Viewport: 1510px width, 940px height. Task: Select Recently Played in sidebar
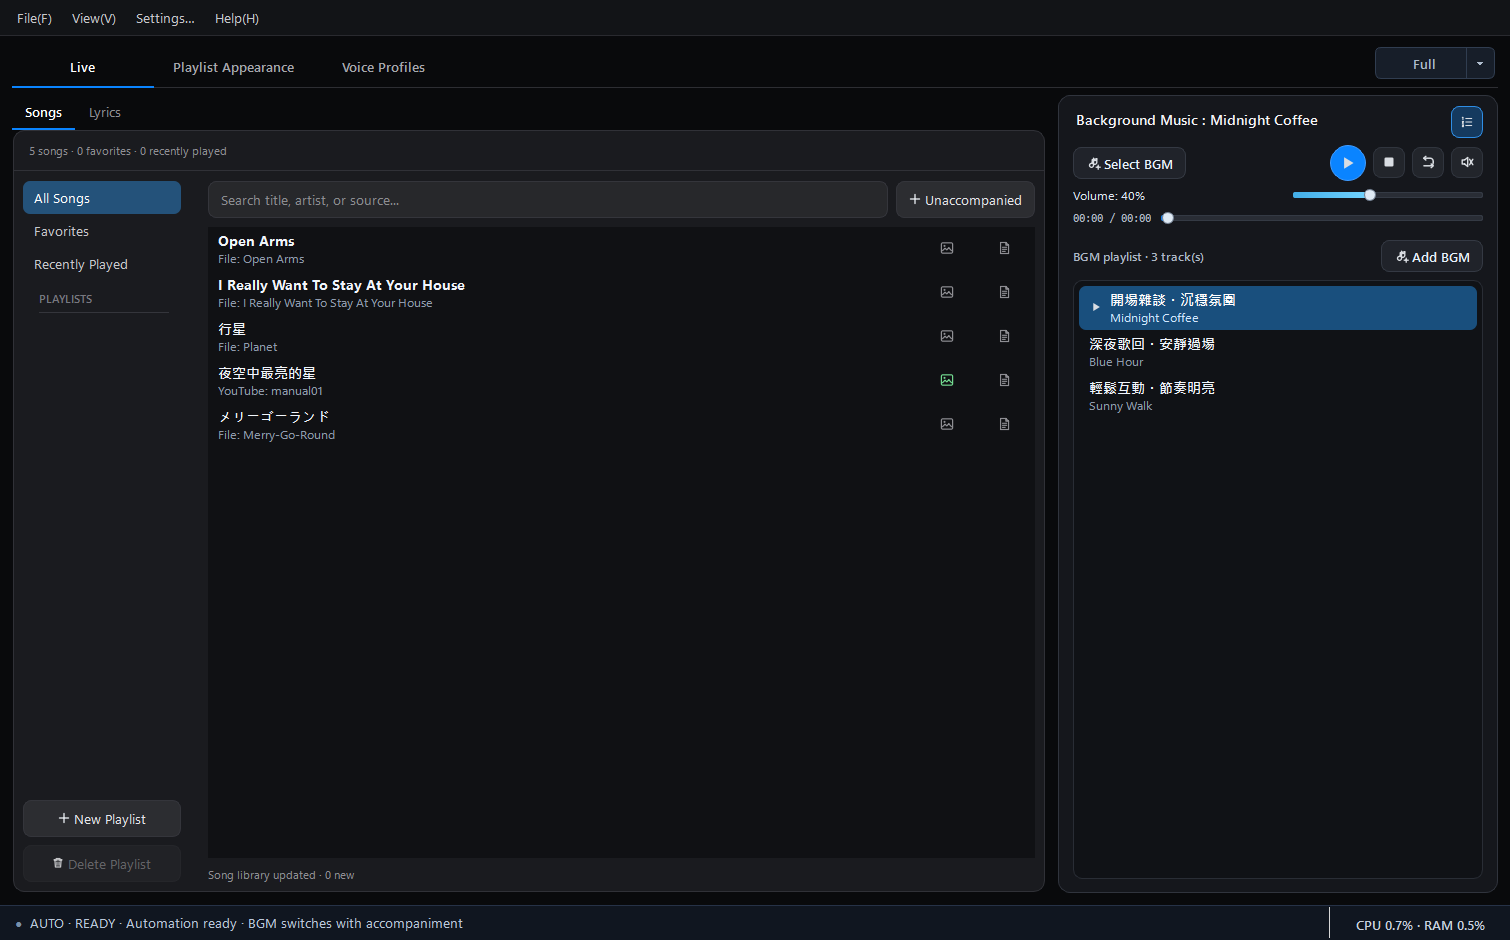pos(102,264)
